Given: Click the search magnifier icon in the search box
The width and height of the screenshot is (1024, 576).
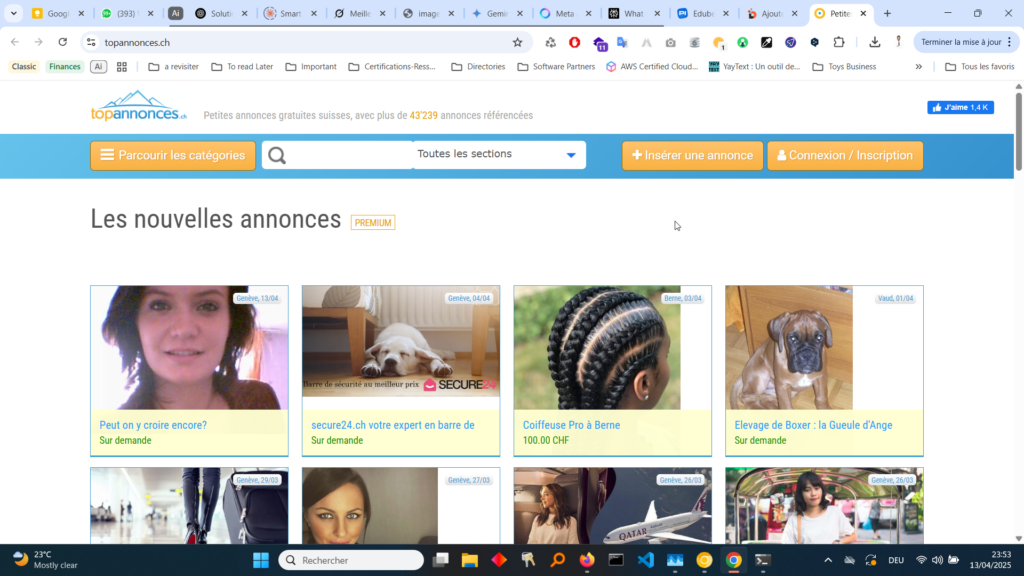Looking at the screenshot, I should click(277, 155).
